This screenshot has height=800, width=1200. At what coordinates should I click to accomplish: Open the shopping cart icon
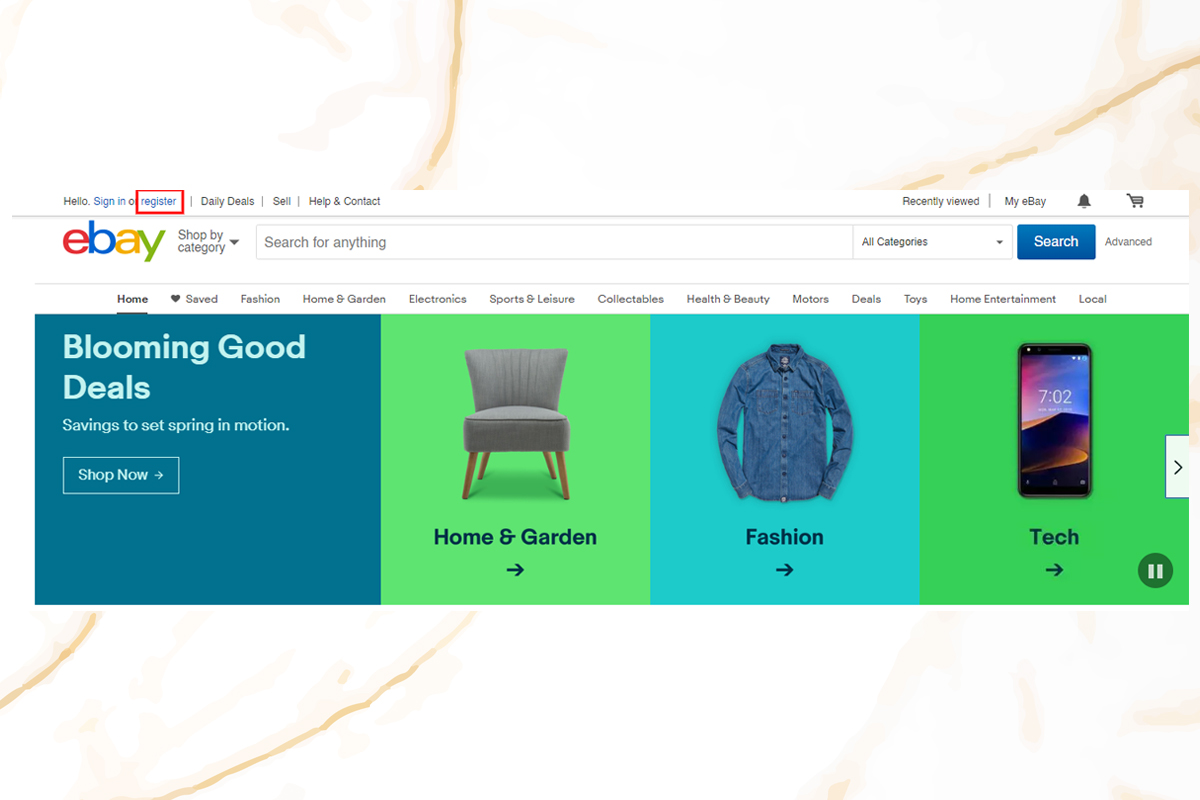[x=1135, y=201]
